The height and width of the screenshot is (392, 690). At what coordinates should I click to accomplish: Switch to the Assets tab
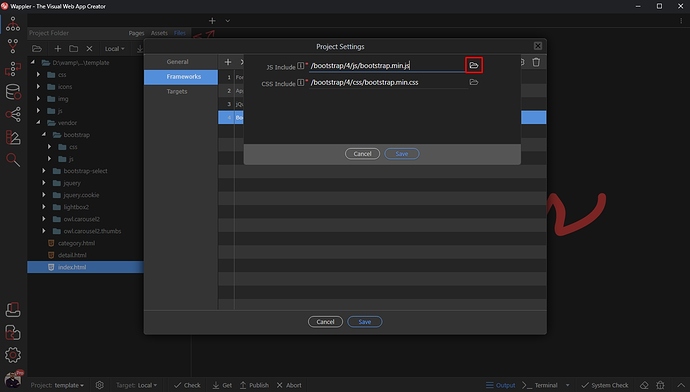(x=159, y=33)
